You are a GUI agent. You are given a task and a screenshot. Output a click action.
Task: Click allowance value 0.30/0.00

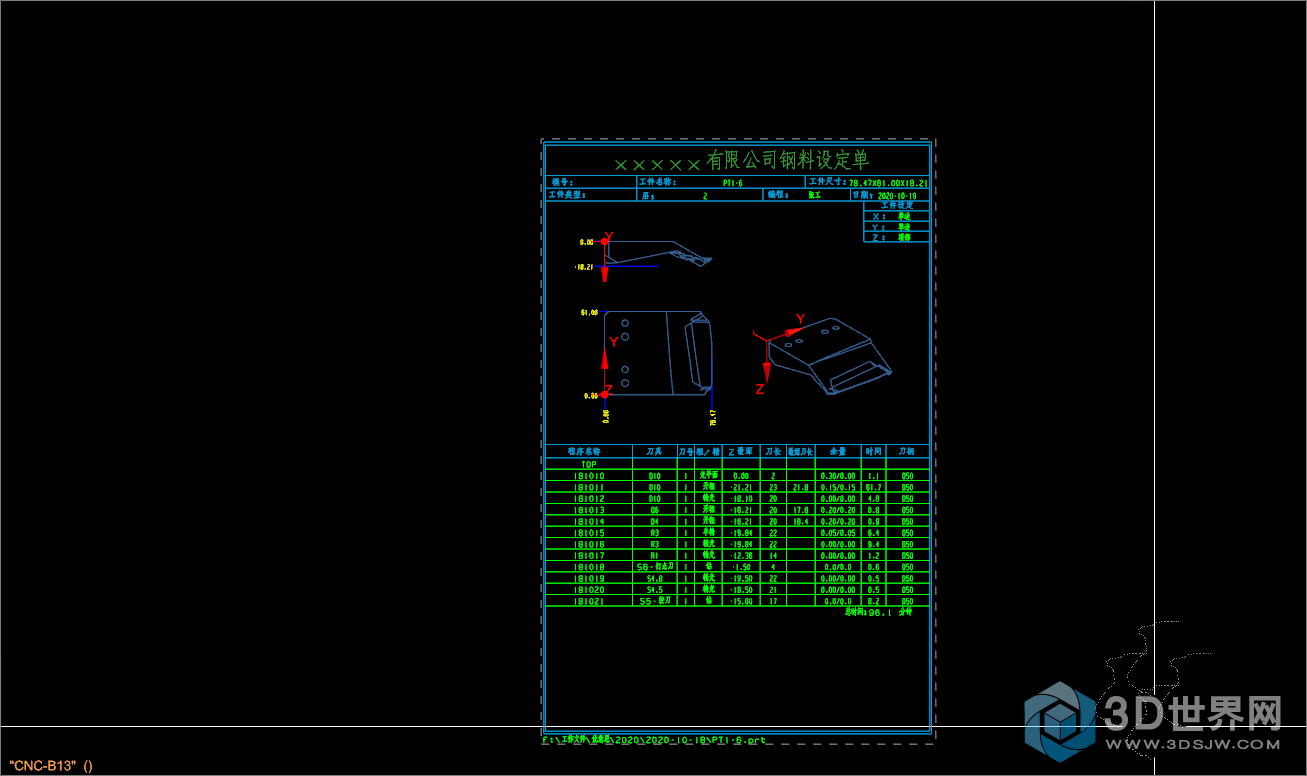[837, 476]
